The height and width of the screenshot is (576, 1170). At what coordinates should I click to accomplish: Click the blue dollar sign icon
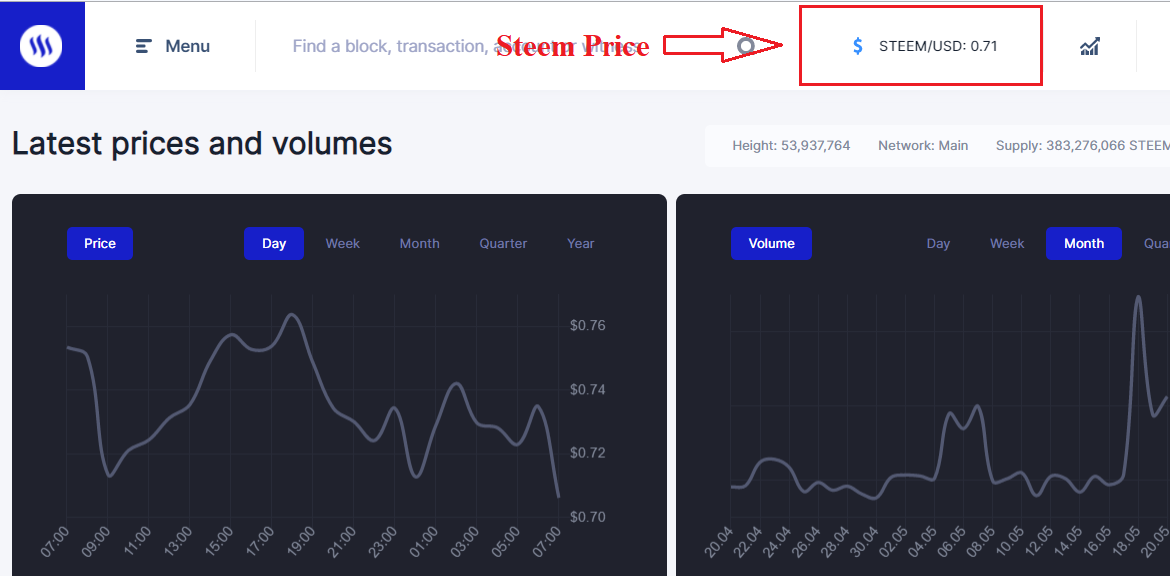(858, 46)
